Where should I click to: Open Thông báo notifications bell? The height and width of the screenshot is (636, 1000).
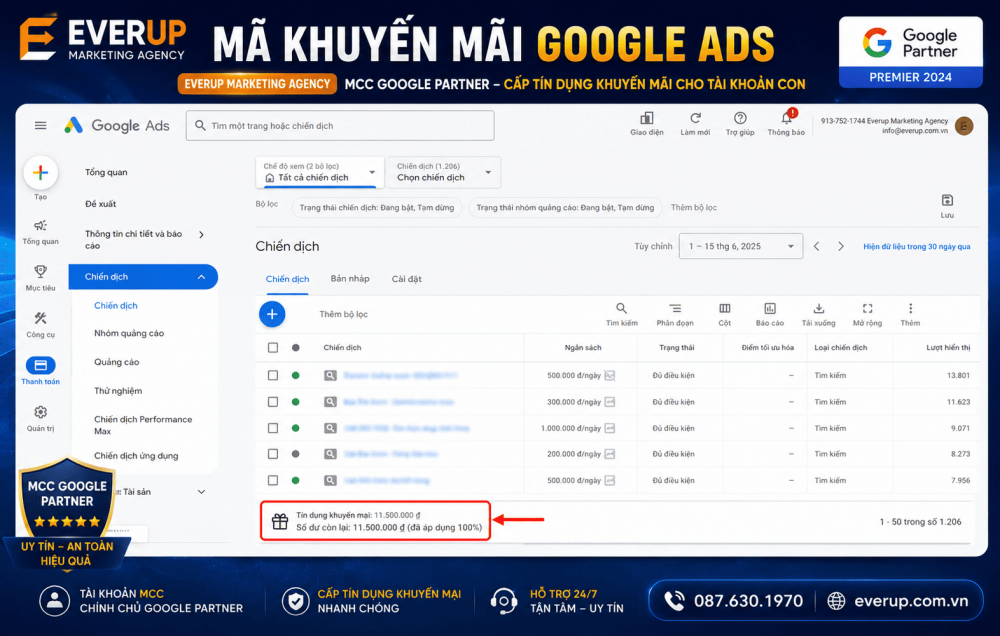pyautogui.click(x=787, y=117)
